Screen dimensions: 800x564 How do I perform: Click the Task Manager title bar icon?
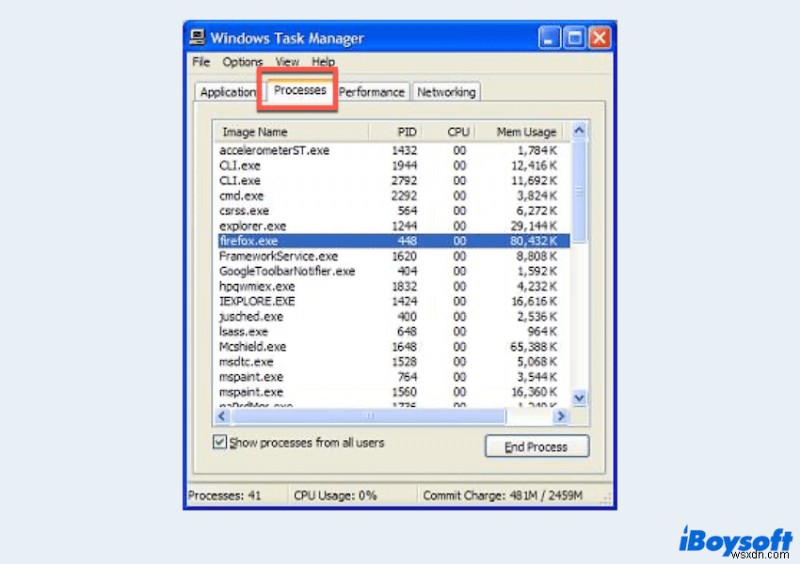197,37
